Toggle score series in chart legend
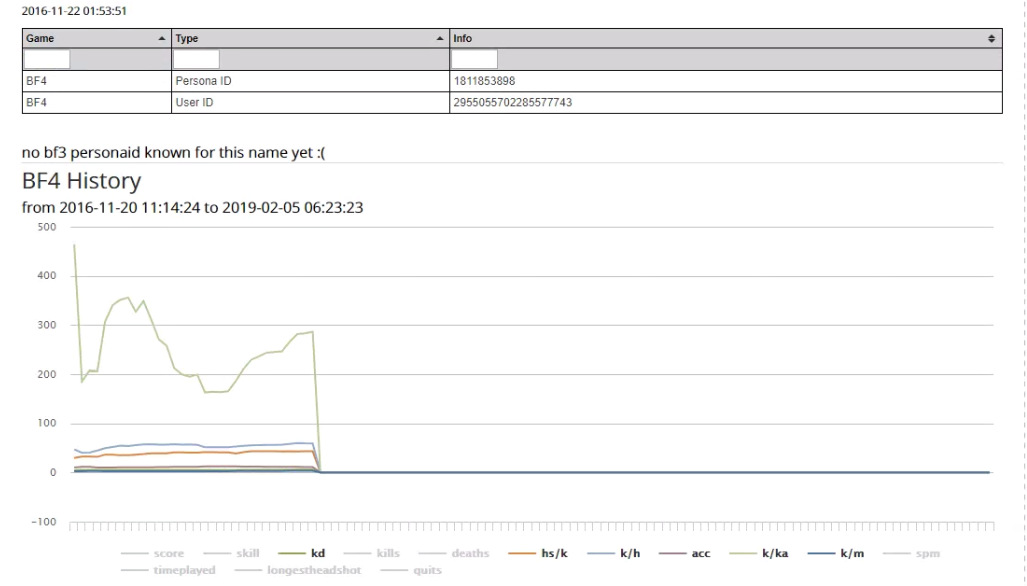 coord(153,554)
